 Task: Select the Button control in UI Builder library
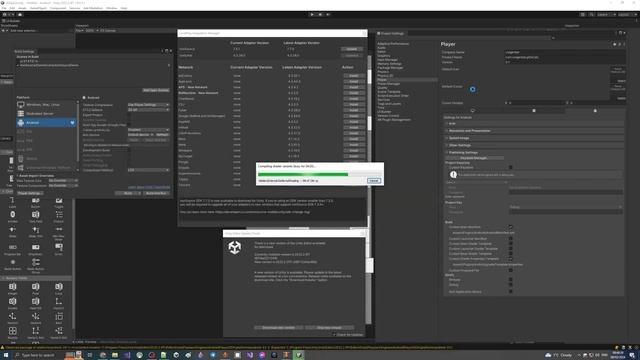coord(36,200)
